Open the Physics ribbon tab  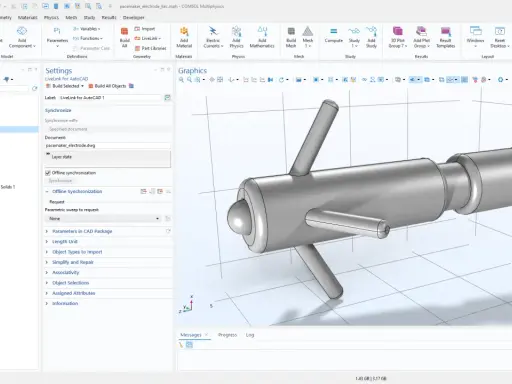[x=51, y=17]
